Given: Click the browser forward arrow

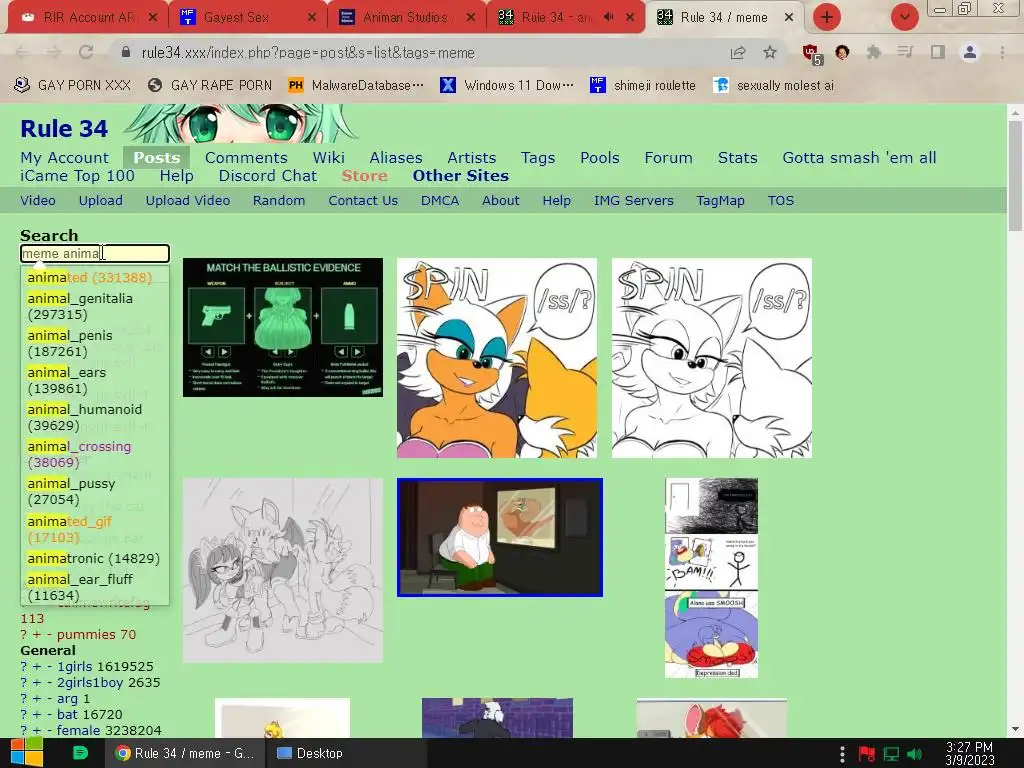Looking at the screenshot, I should [x=54, y=52].
